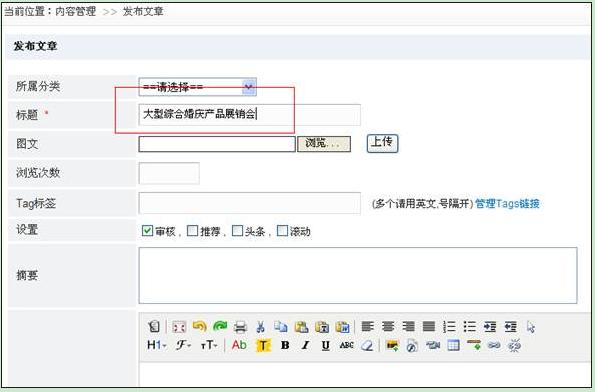The image size is (595, 392).
Task: Click 发布文章 in the breadcrumb
Action: 143,11
